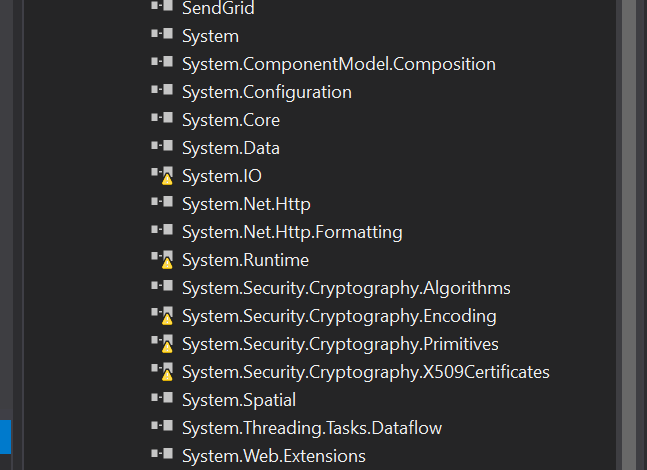Click the Cryptography.Algorithms reference icon
The width and height of the screenshot is (647, 470).
pyautogui.click(x=162, y=285)
